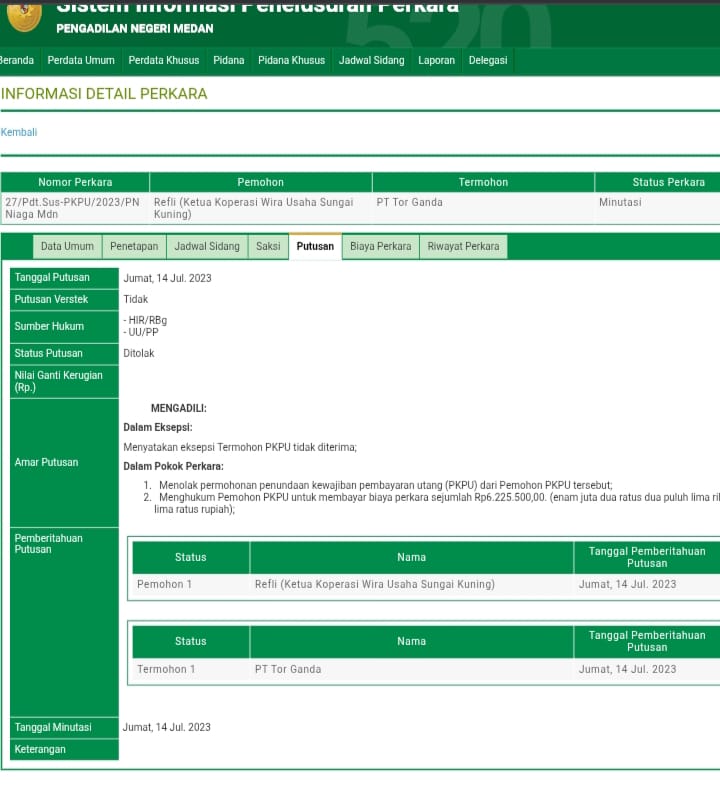
Task: Click the PT Tor Ganda termohon cell
Action: [x=409, y=202]
